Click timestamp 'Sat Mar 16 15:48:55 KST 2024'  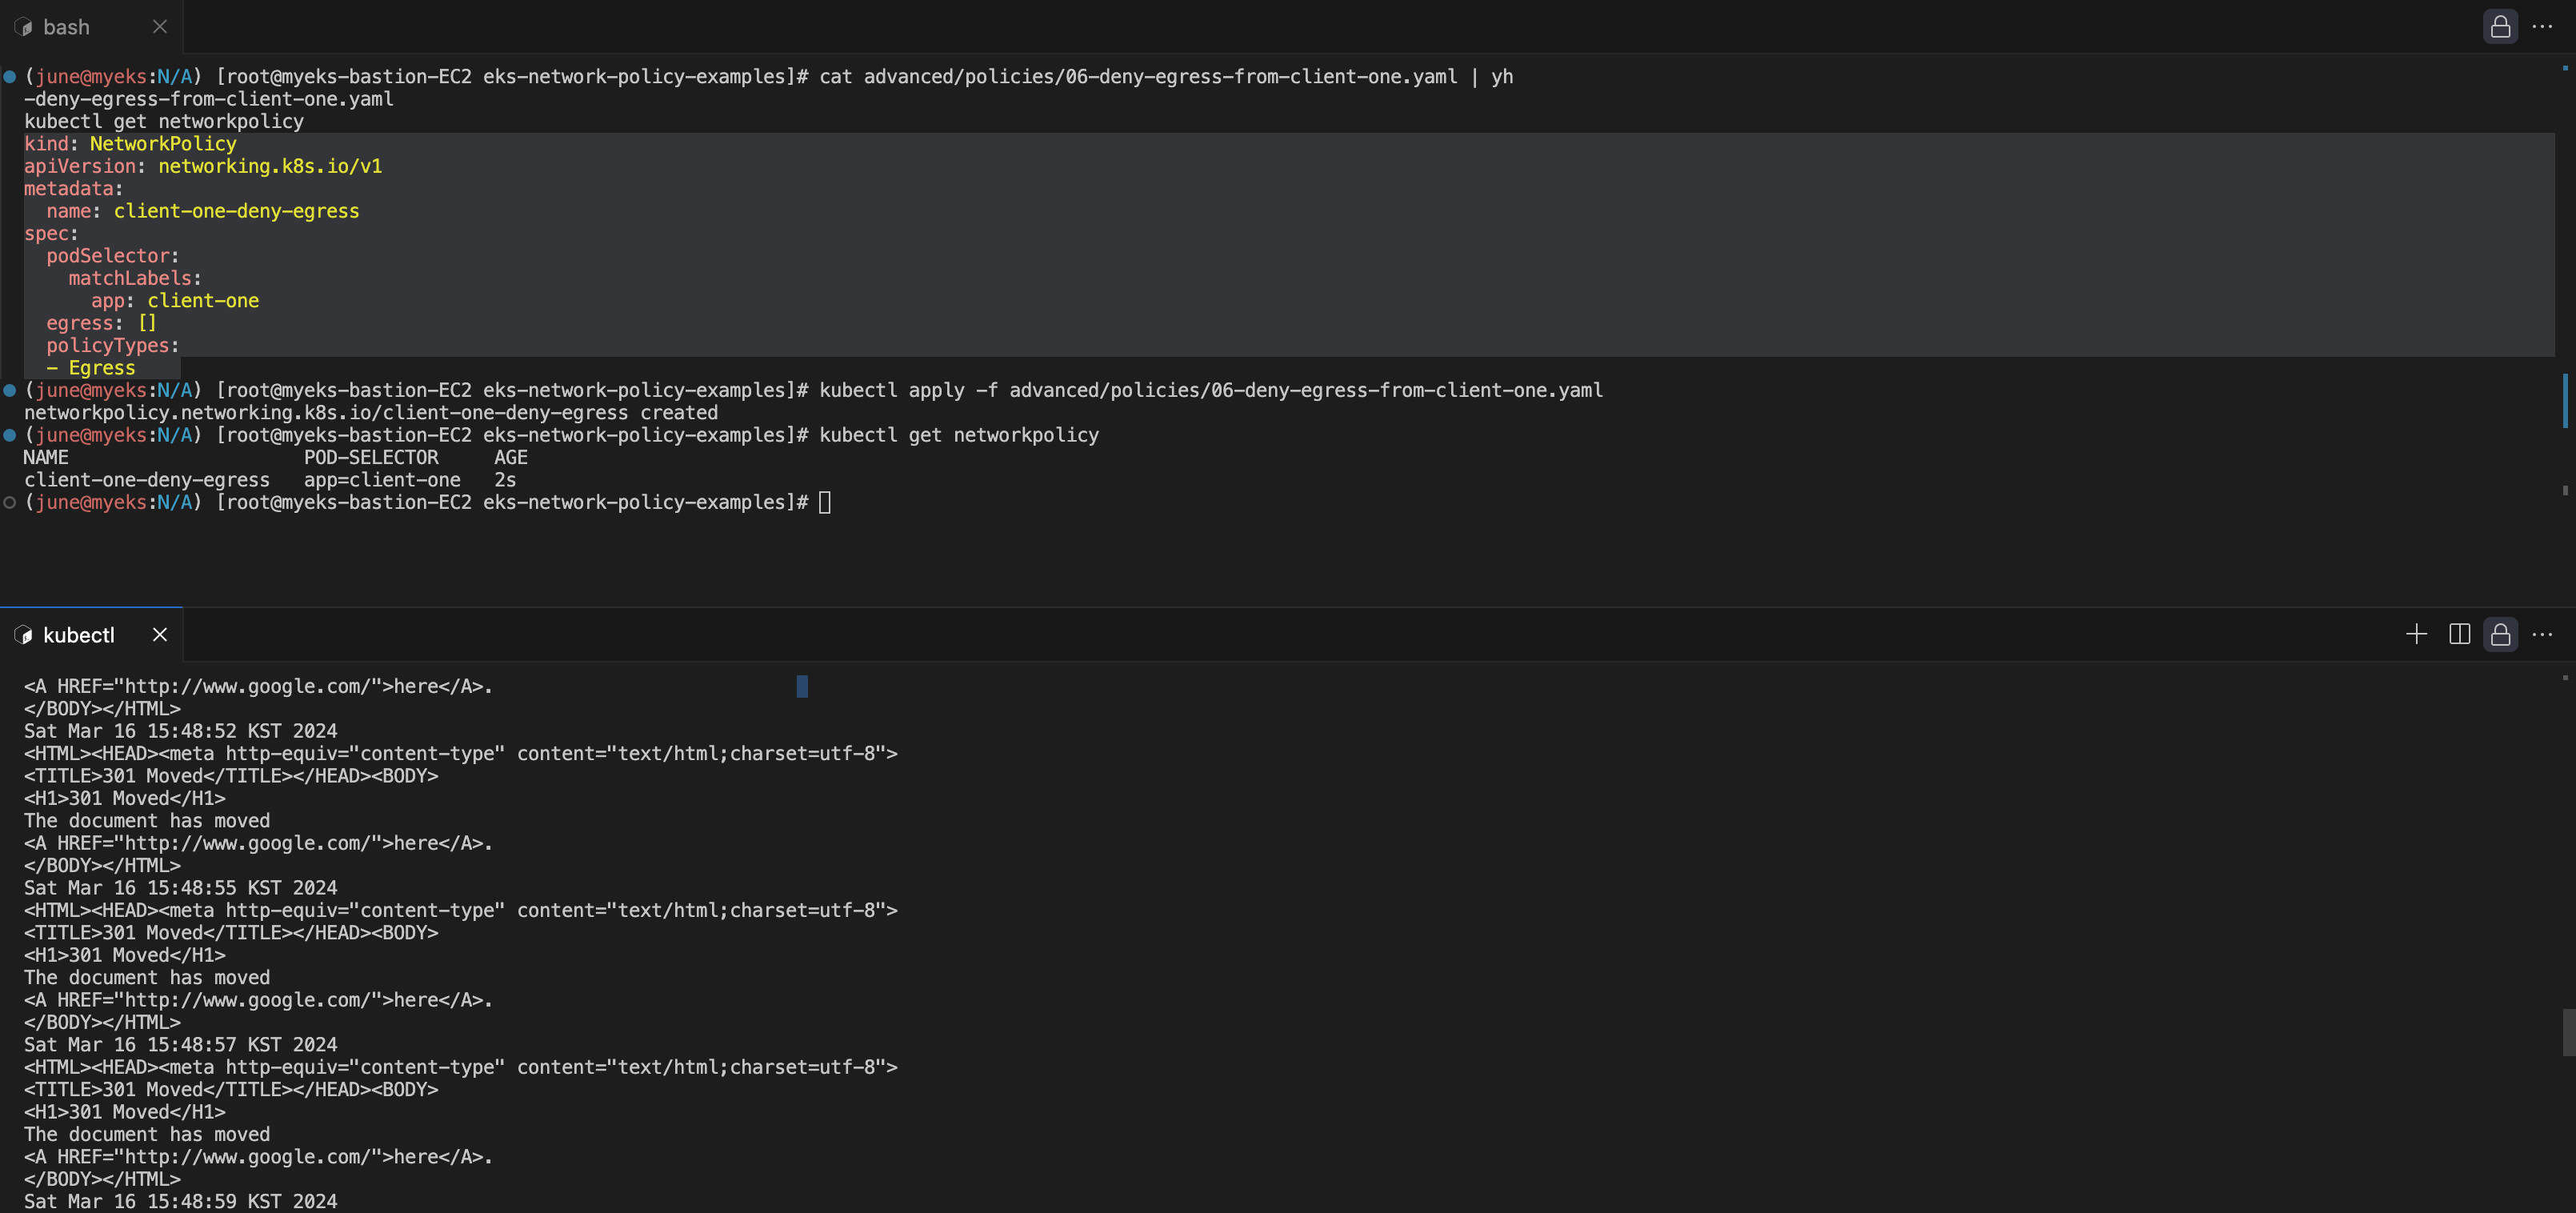181,888
